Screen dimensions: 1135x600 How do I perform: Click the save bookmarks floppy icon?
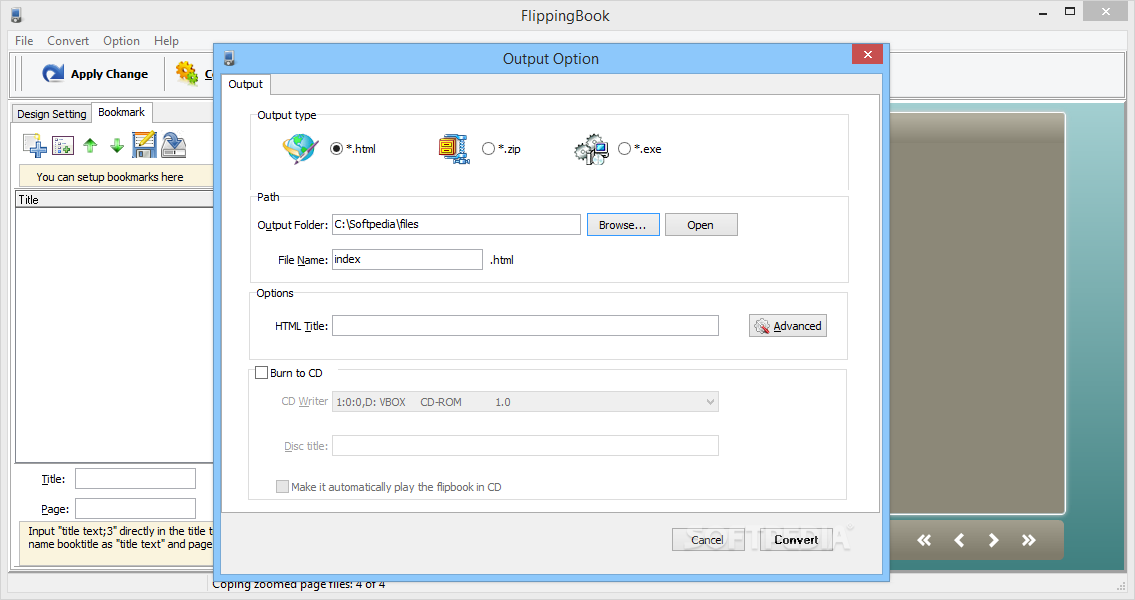pos(144,145)
